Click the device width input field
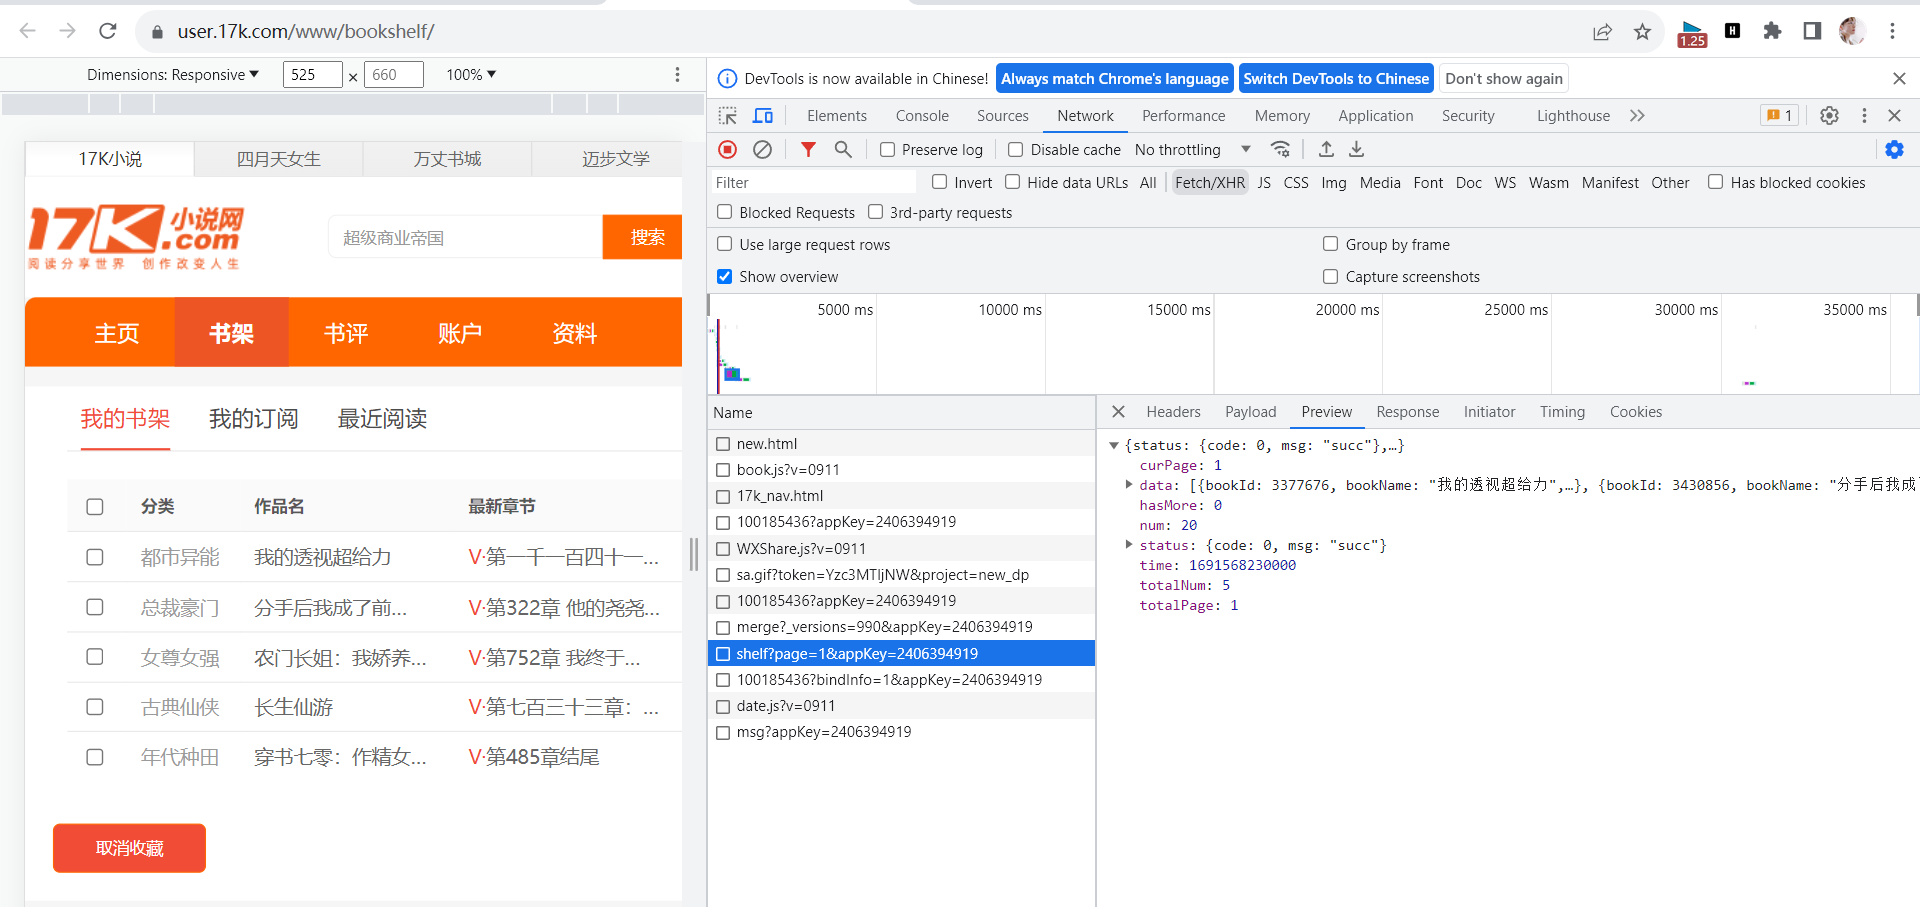Screen dimensions: 1920x907 312,75
